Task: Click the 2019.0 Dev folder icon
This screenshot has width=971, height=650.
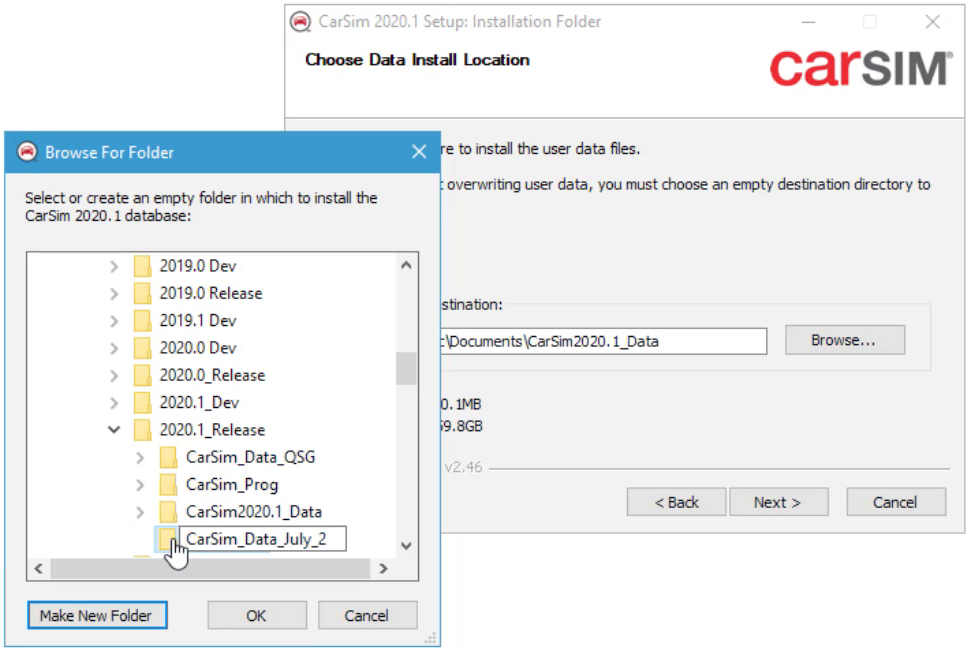Action: pyautogui.click(x=142, y=266)
